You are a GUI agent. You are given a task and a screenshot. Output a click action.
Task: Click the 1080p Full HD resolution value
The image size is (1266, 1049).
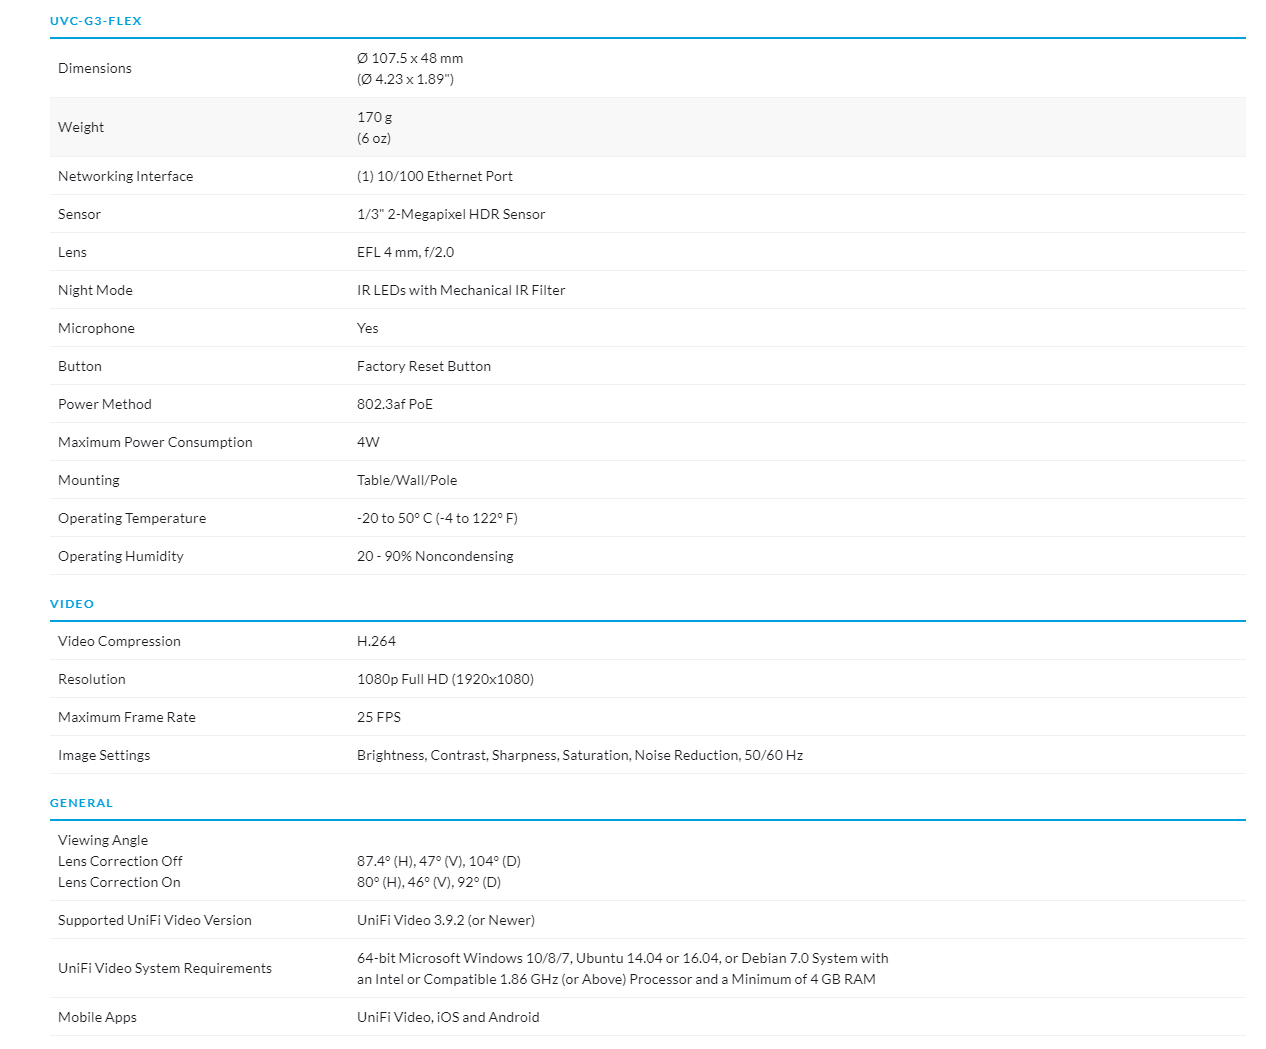point(445,679)
